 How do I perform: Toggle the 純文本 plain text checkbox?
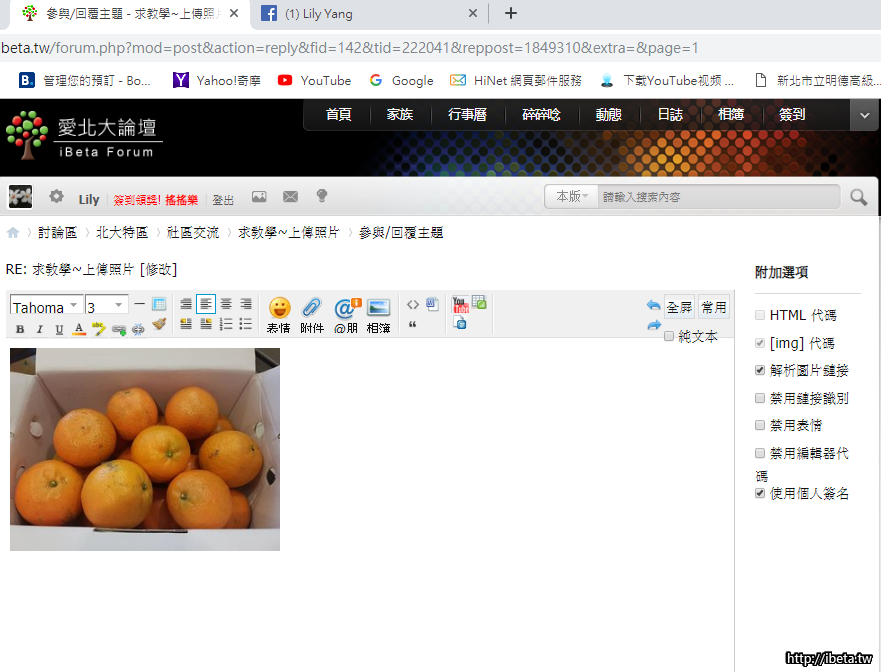(669, 337)
